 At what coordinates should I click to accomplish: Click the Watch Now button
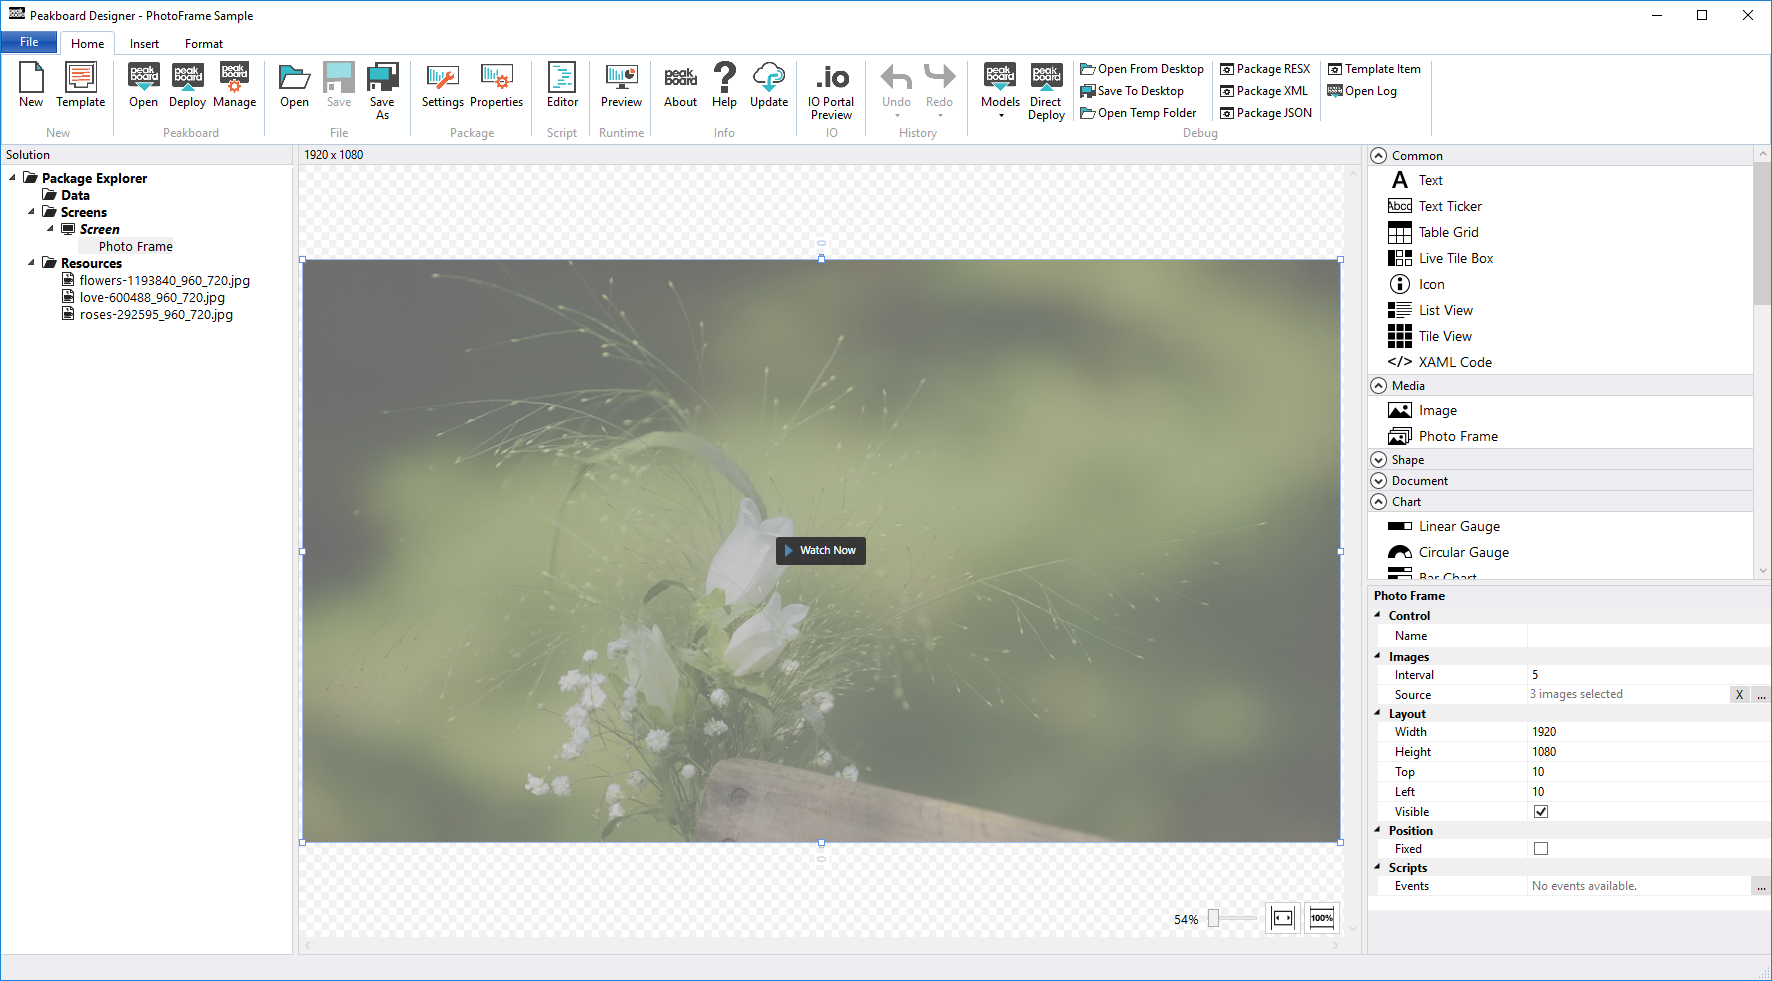click(x=821, y=551)
